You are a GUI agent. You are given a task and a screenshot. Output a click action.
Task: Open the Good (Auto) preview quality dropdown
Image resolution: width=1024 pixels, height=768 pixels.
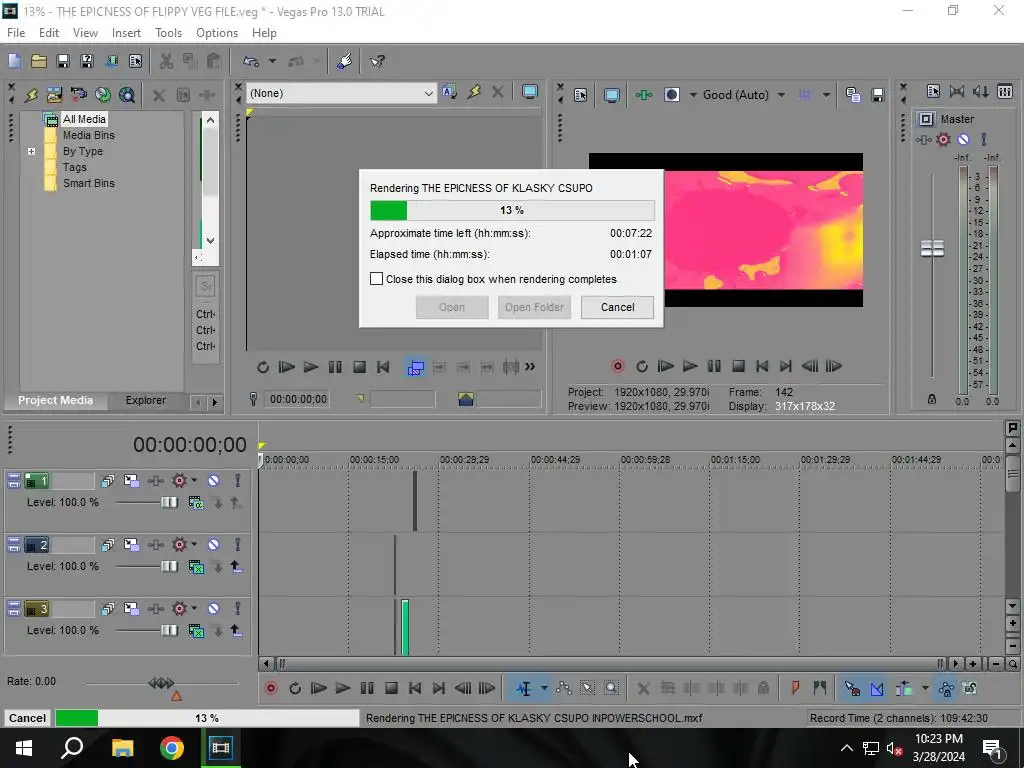pyautogui.click(x=781, y=95)
